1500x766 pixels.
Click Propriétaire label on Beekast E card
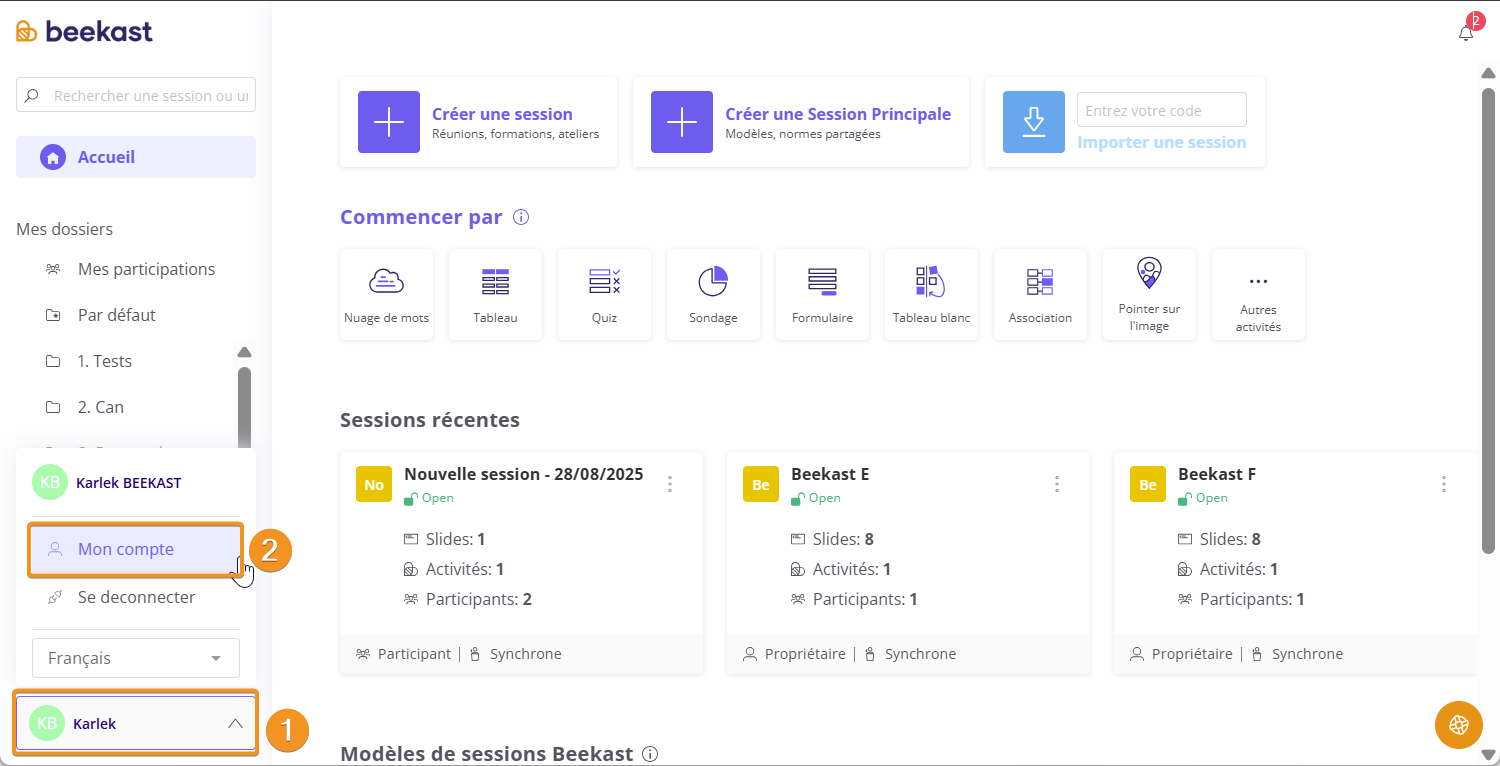click(805, 654)
